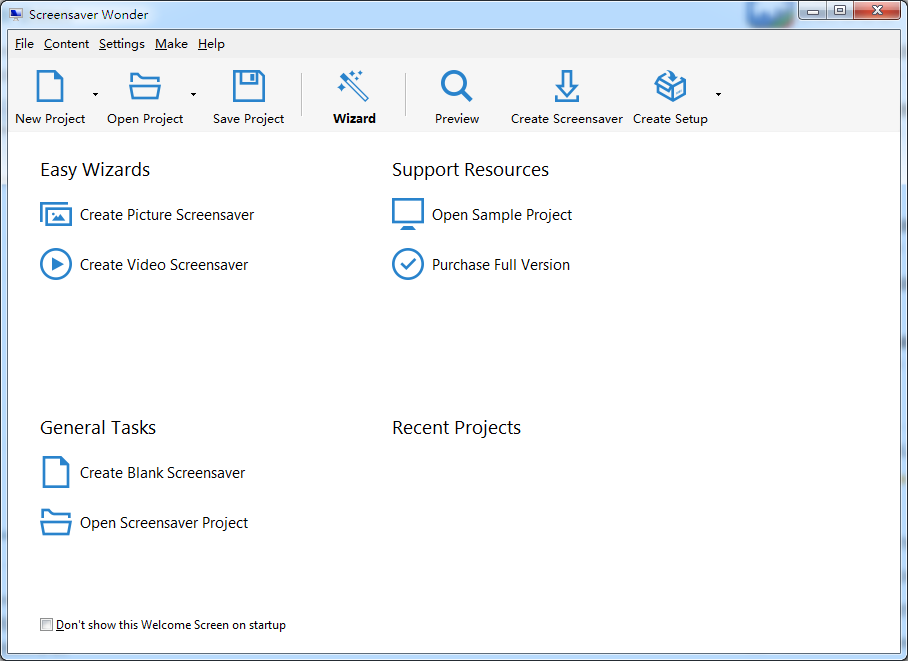
Task: Minimize the Screensaver Wonder window
Action: [x=812, y=10]
